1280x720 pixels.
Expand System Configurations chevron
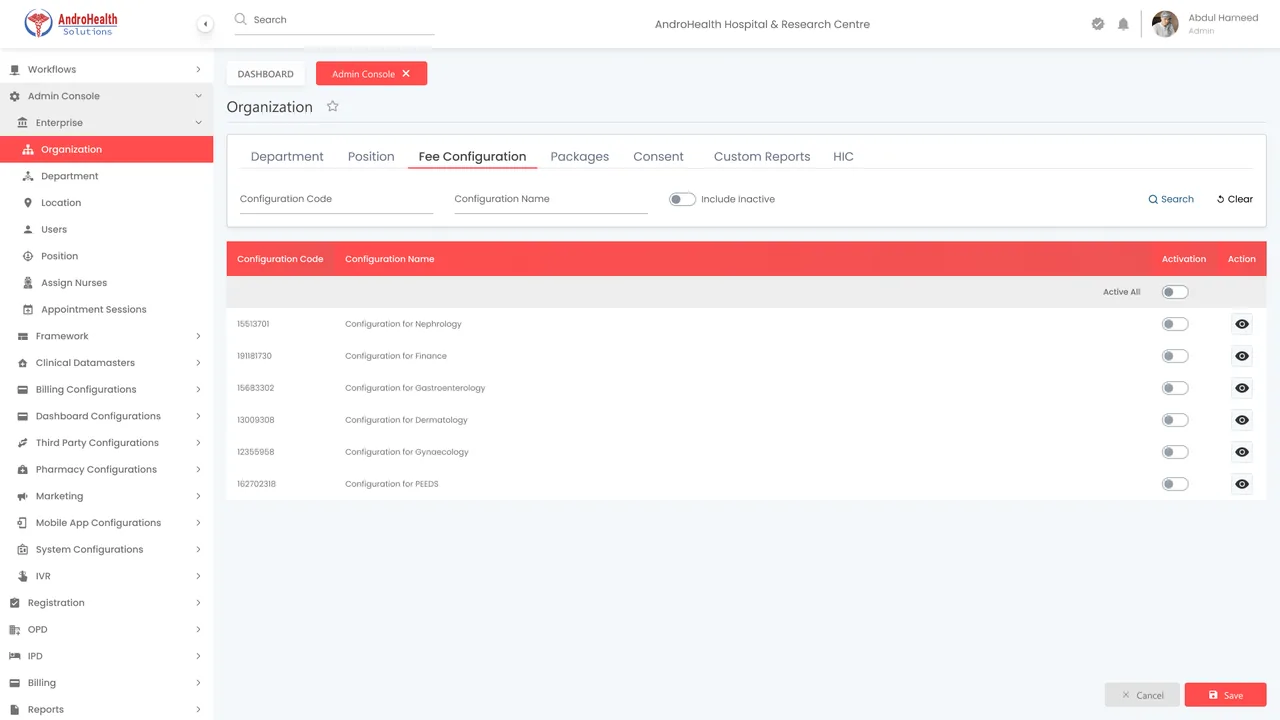point(198,549)
